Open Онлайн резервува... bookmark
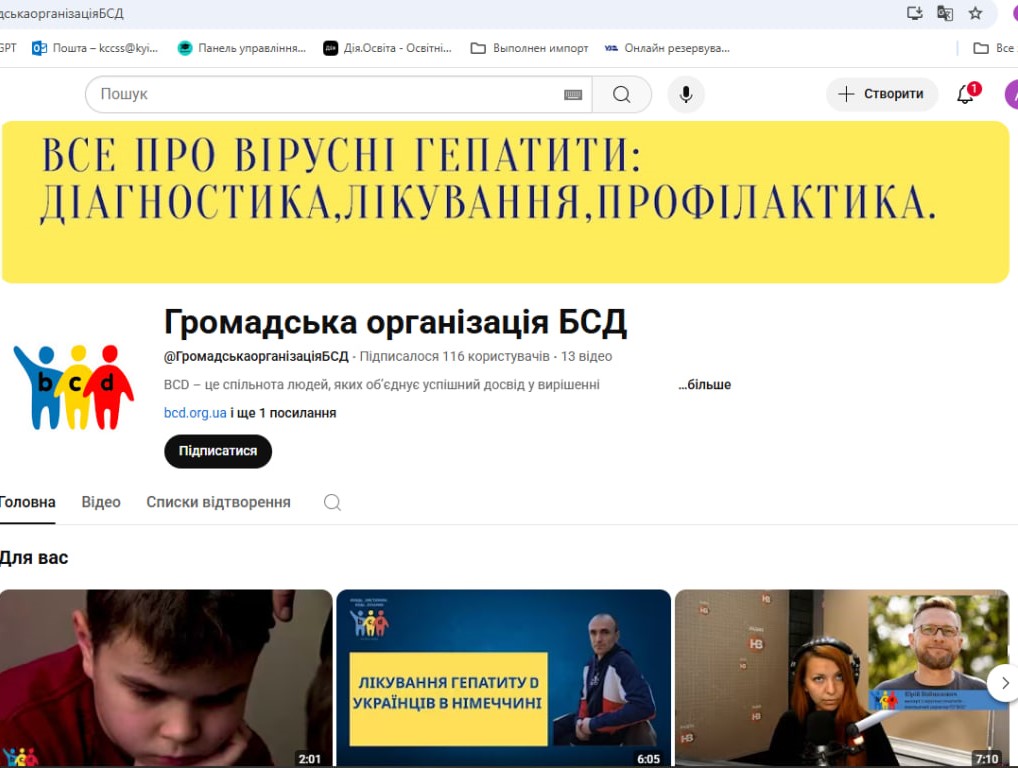Viewport: 1018px width, 768px height. pos(667,48)
